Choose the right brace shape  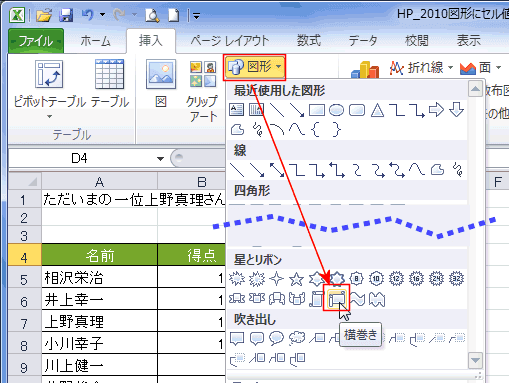pos(337,129)
